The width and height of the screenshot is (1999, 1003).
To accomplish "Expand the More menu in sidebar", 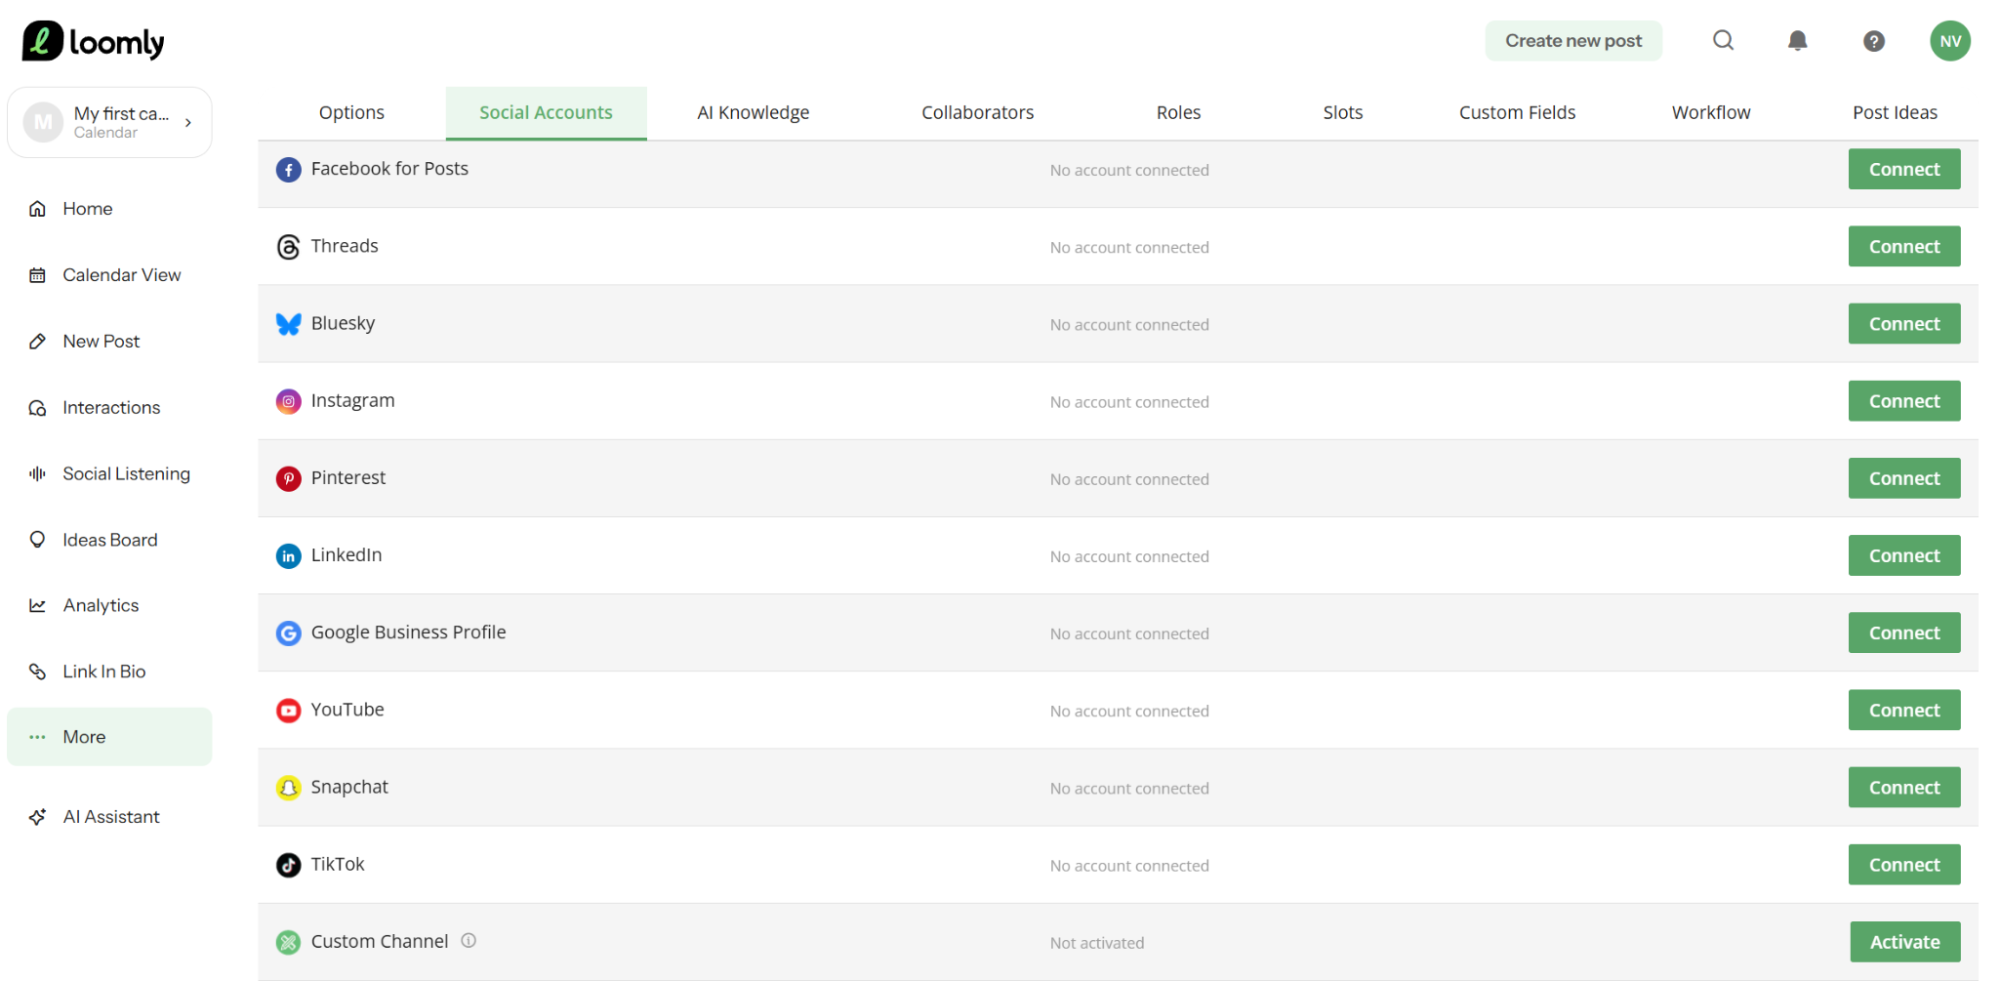I will (109, 737).
